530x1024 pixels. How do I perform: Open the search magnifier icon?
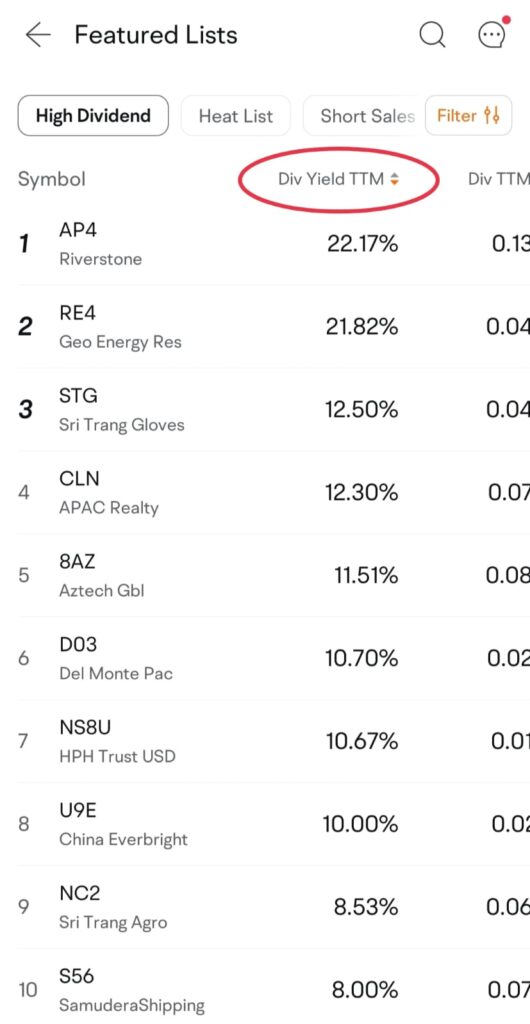pyautogui.click(x=432, y=35)
